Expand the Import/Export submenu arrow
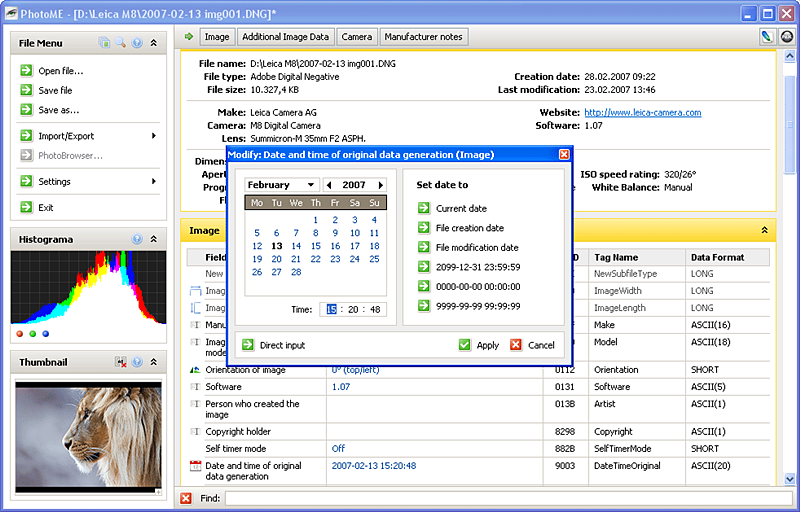 pyautogui.click(x=154, y=136)
